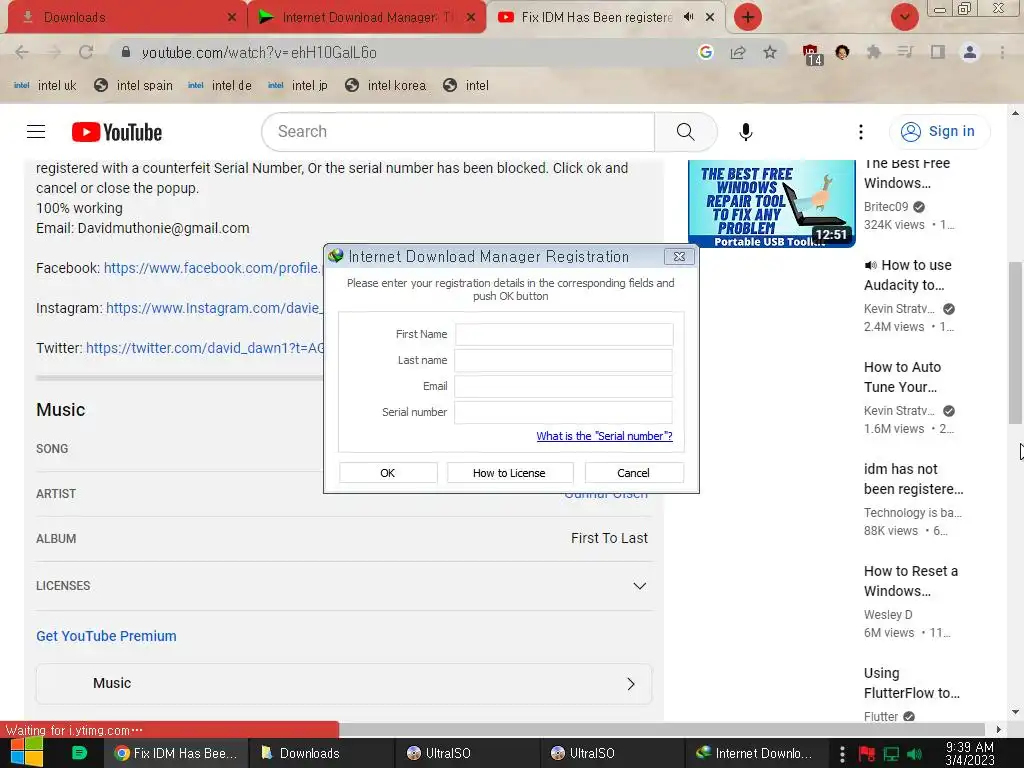
Task: Open the Twitter link in description
Action: (x=204, y=348)
